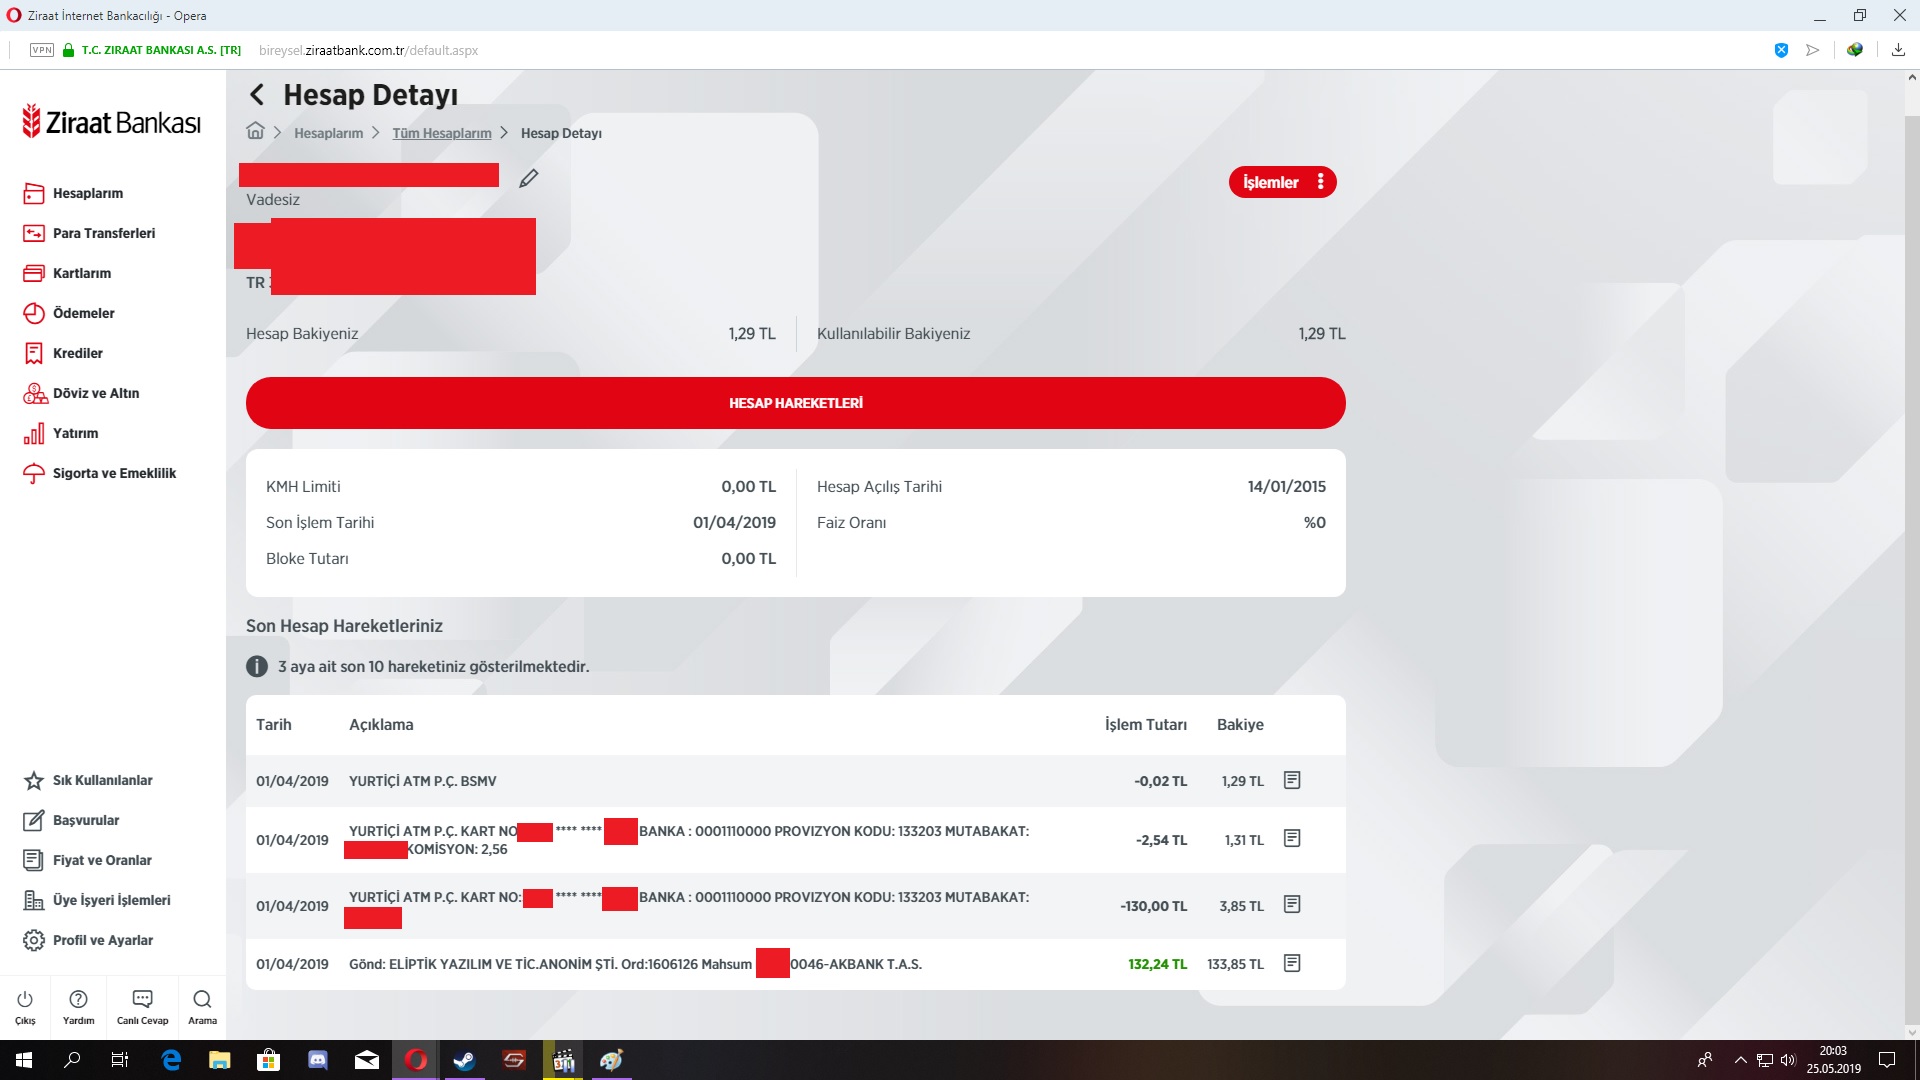Start Canlı Cevap live chat
The width and height of the screenshot is (1920, 1080).
click(142, 1007)
